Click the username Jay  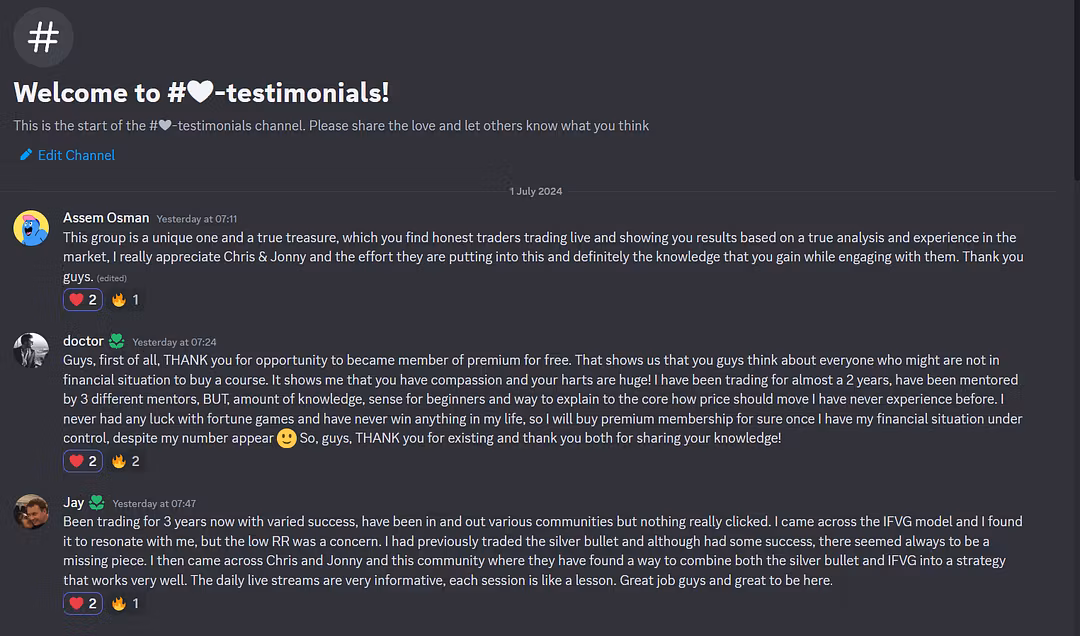(x=73, y=503)
